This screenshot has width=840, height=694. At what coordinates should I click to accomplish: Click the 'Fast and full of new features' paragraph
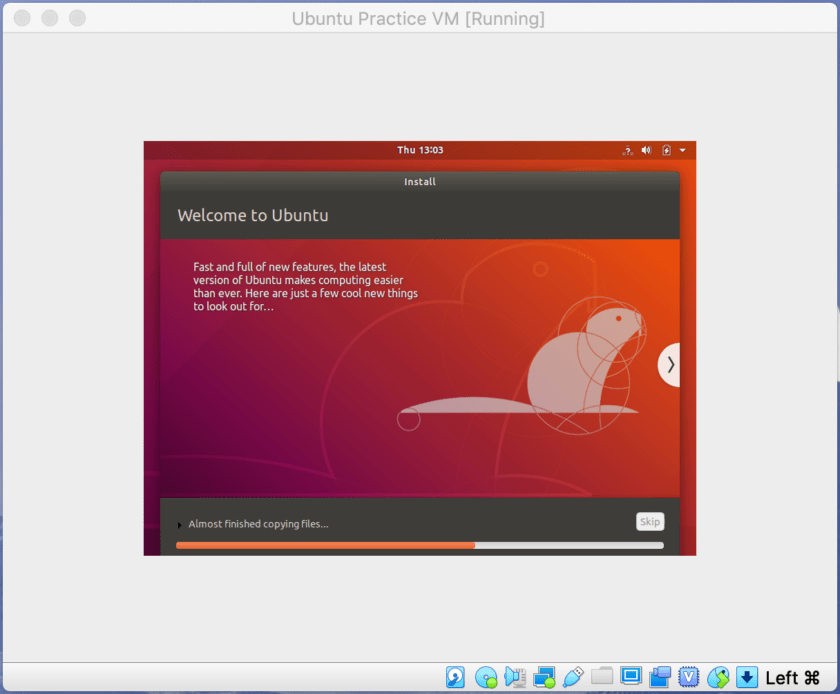pyautogui.click(x=305, y=287)
